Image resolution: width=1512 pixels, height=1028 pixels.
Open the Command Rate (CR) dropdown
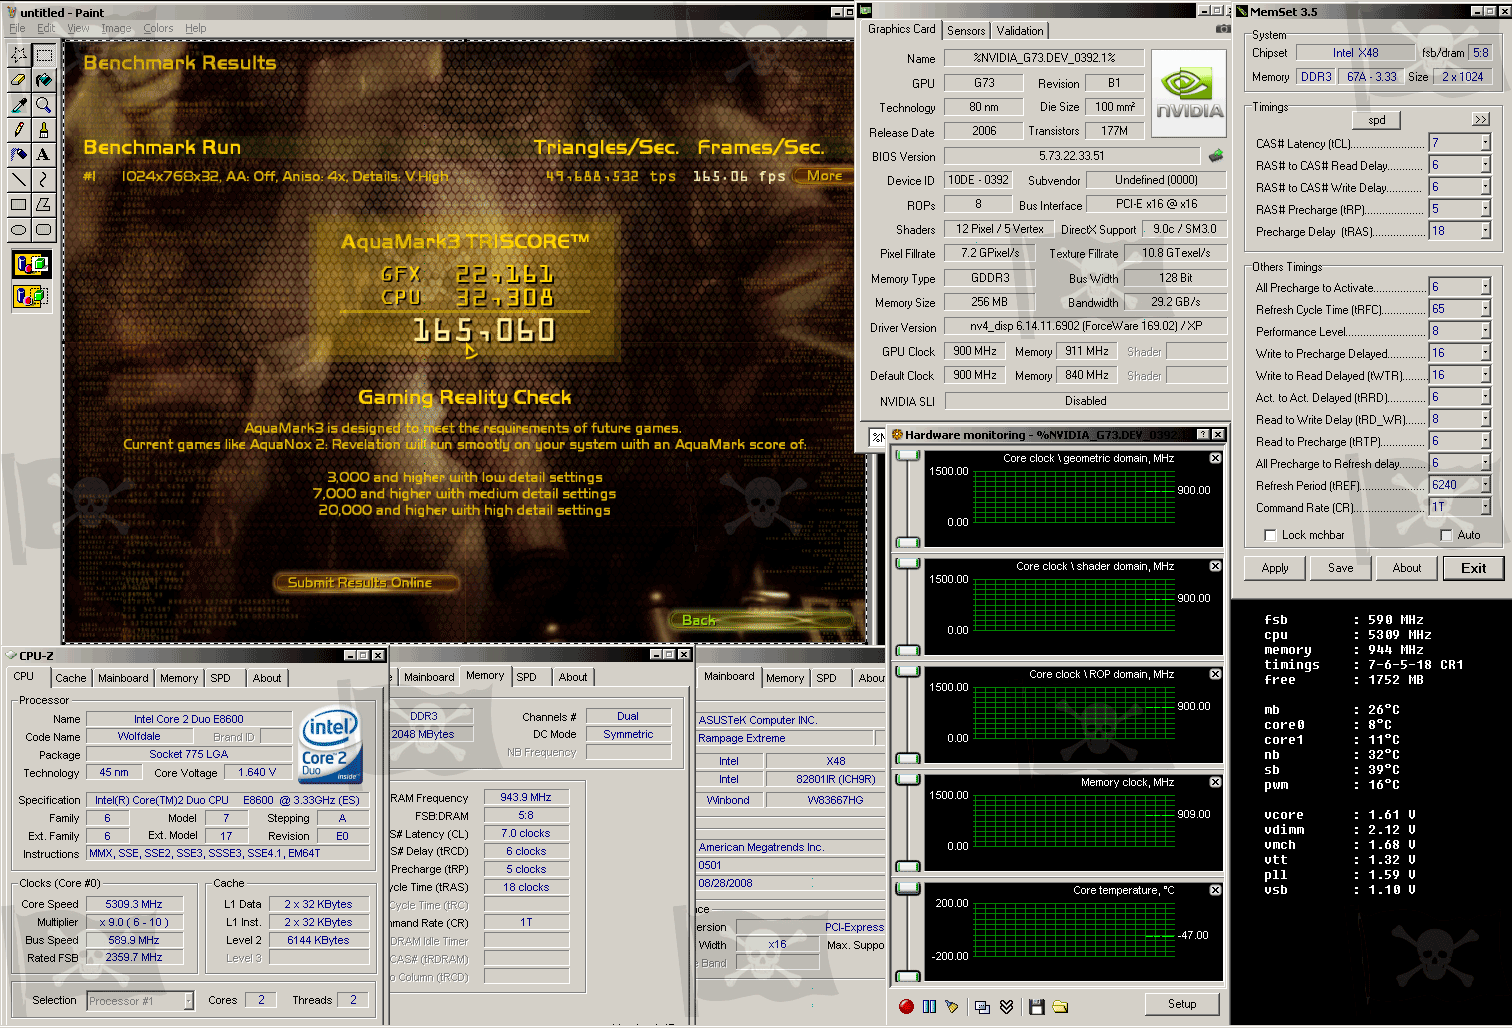[1485, 507]
